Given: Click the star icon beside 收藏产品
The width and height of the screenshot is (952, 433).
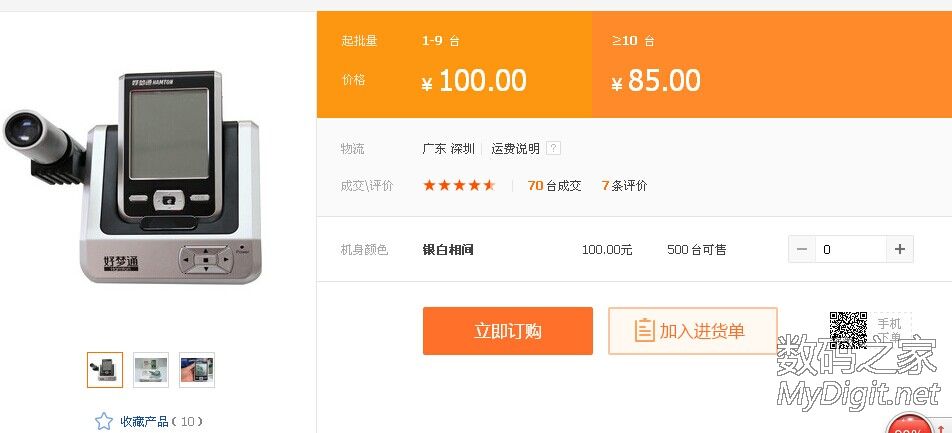Looking at the screenshot, I should coord(104,421).
